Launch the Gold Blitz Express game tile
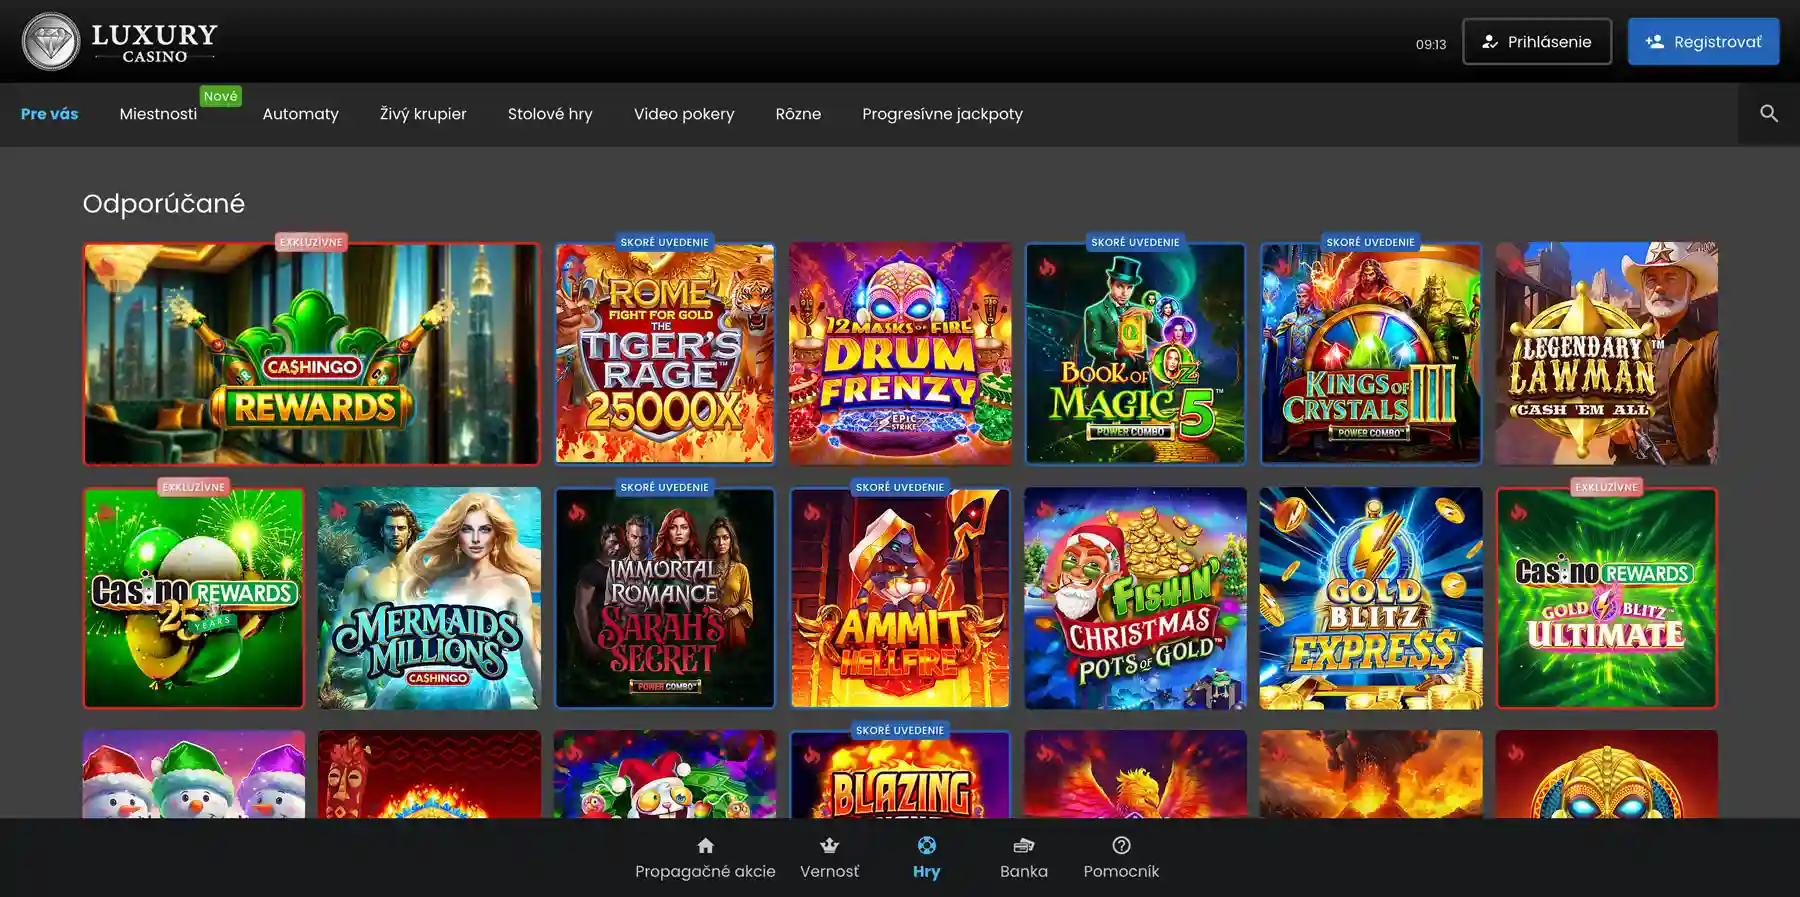Image resolution: width=1800 pixels, height=897 pixels. [x=1371, y=598]
